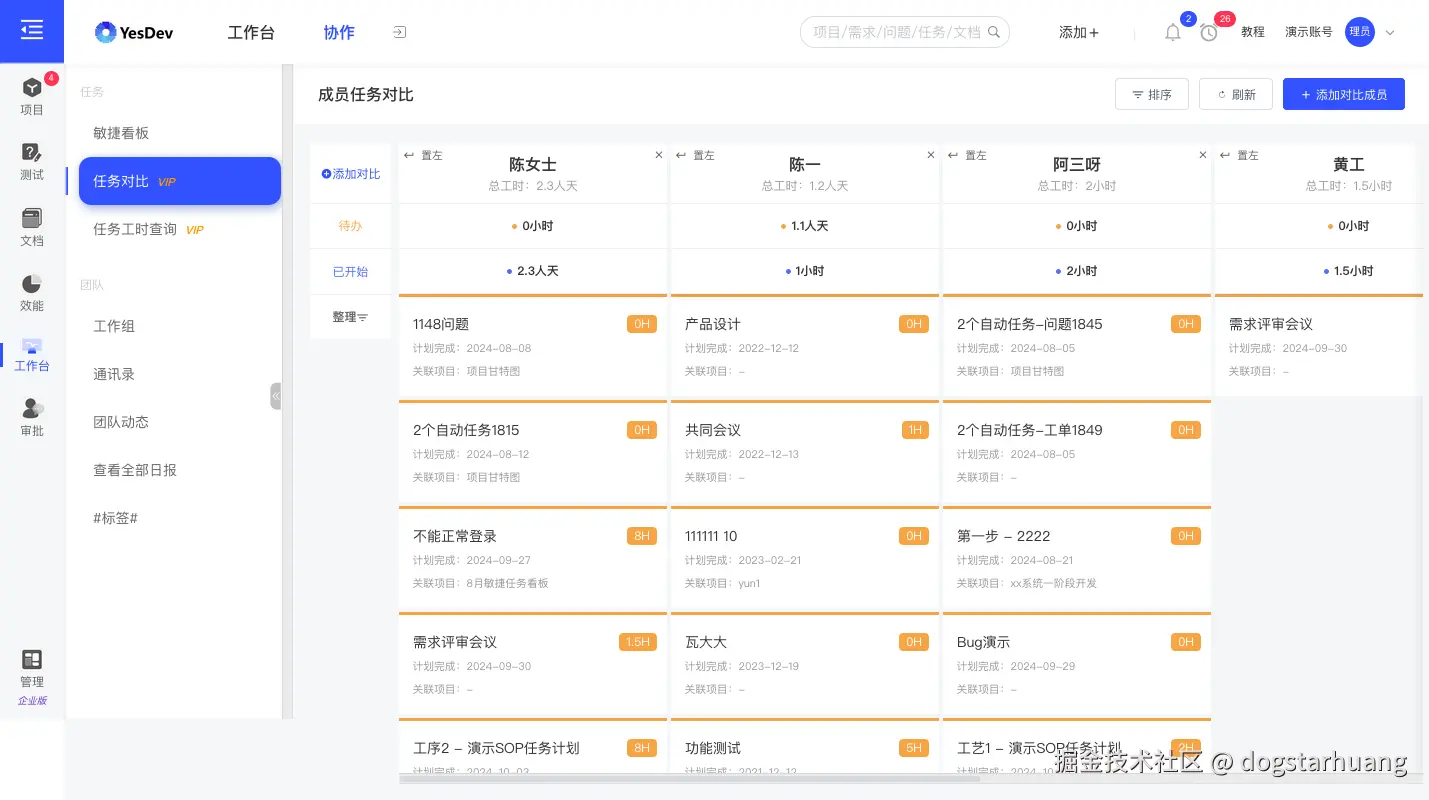Screen dimensions: 1429x800
Task: Select the 待办 tab
Action: (x=350, y=226)
